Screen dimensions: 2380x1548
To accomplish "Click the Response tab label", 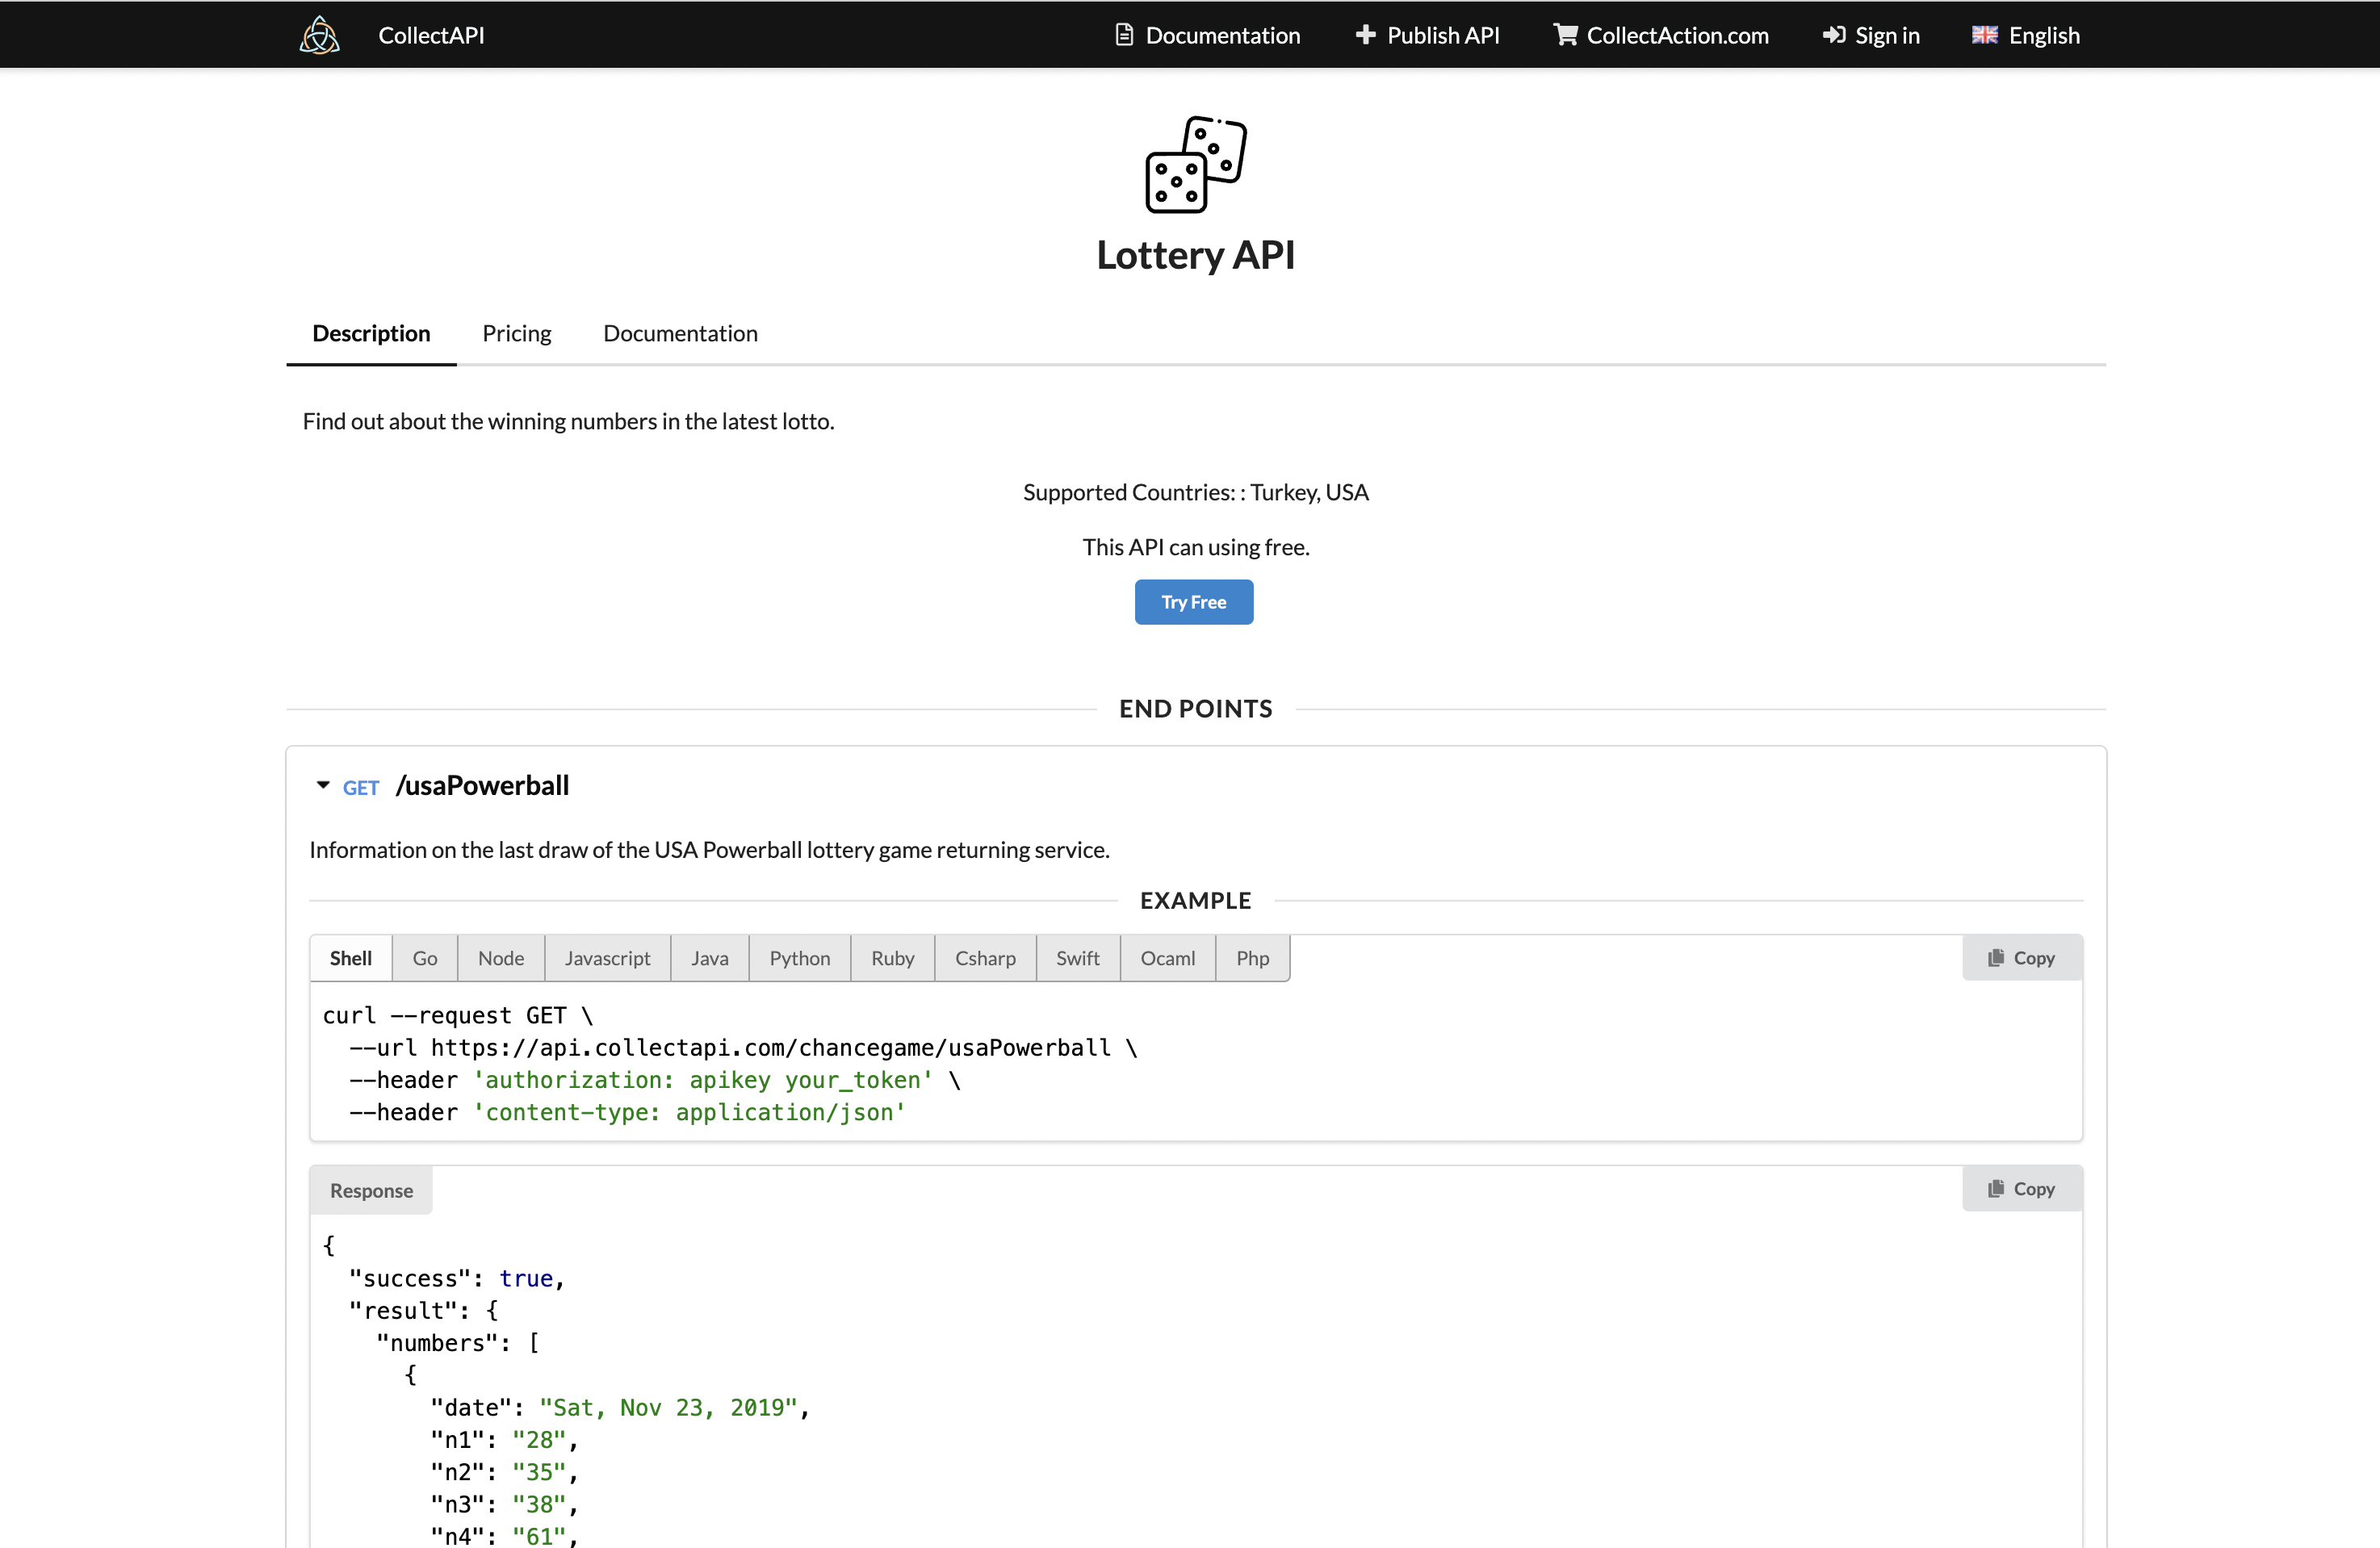I will point(371,1190).
